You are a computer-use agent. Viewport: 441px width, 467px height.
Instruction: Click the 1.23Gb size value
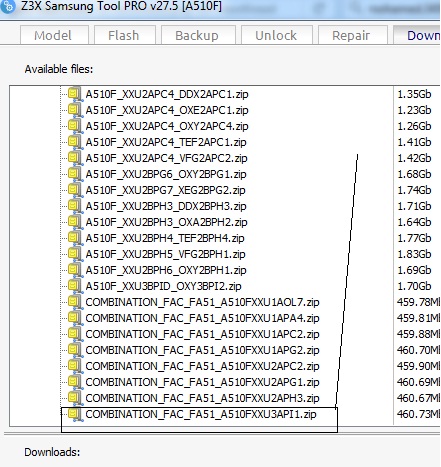coord(414,110)
